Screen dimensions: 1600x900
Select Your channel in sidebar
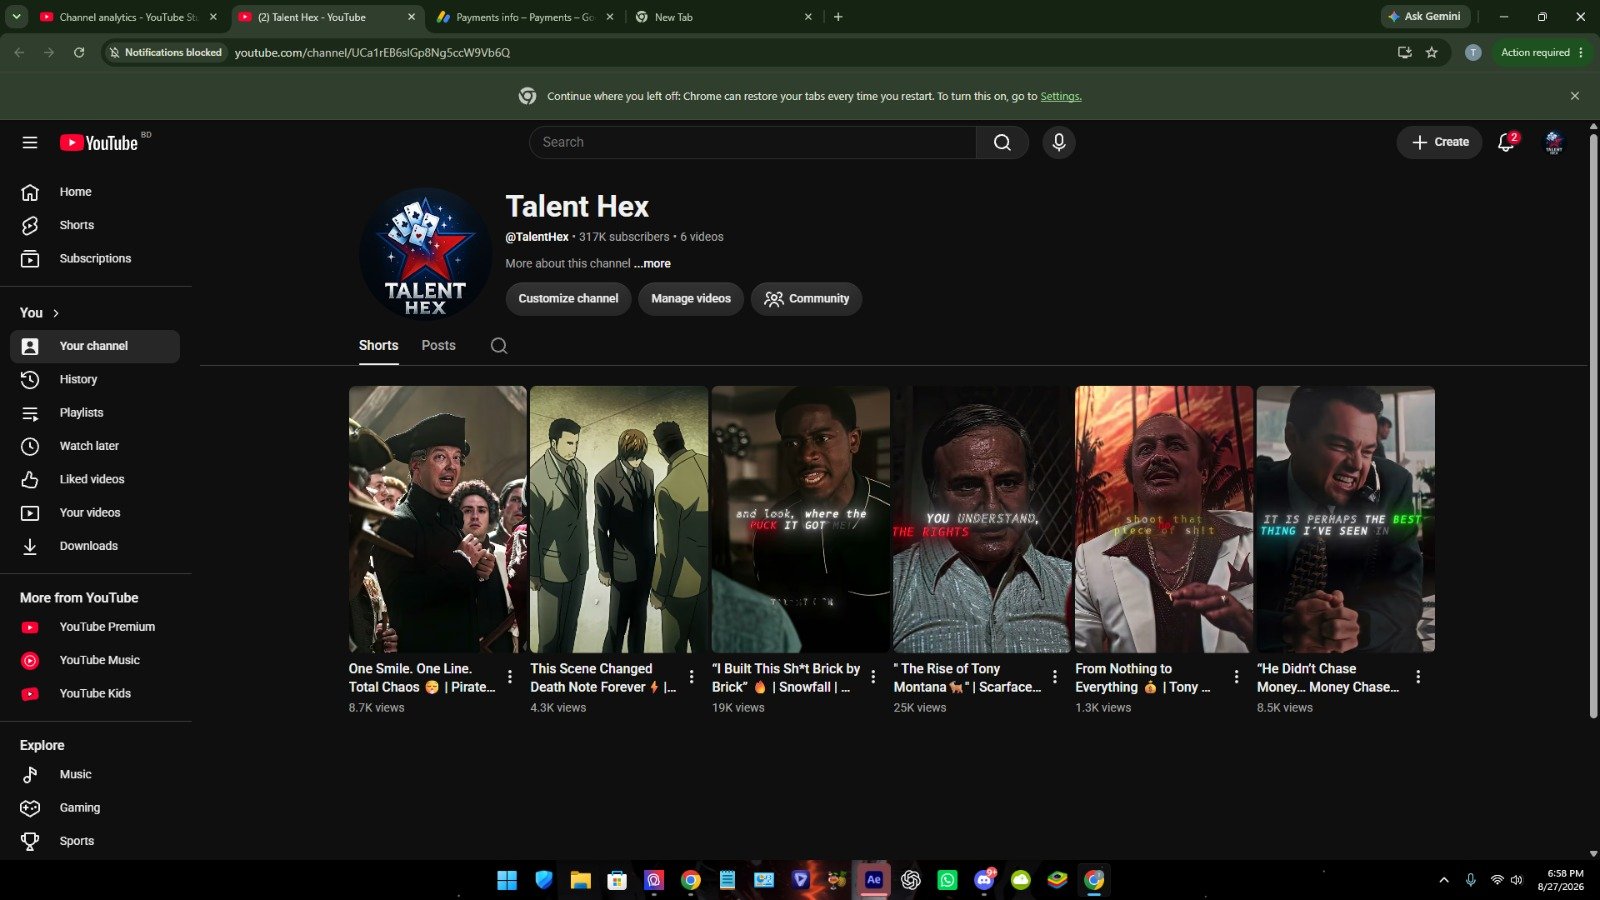pyautogui.click(x=95, y=346)
